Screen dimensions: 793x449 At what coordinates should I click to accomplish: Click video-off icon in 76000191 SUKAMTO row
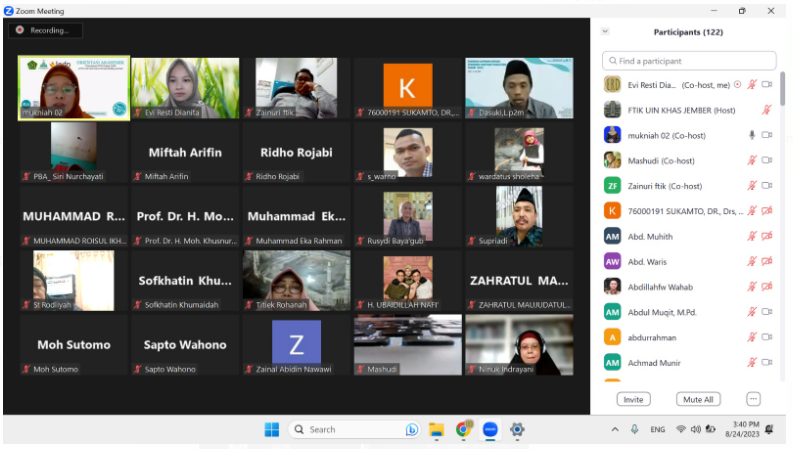coord(767,211)
